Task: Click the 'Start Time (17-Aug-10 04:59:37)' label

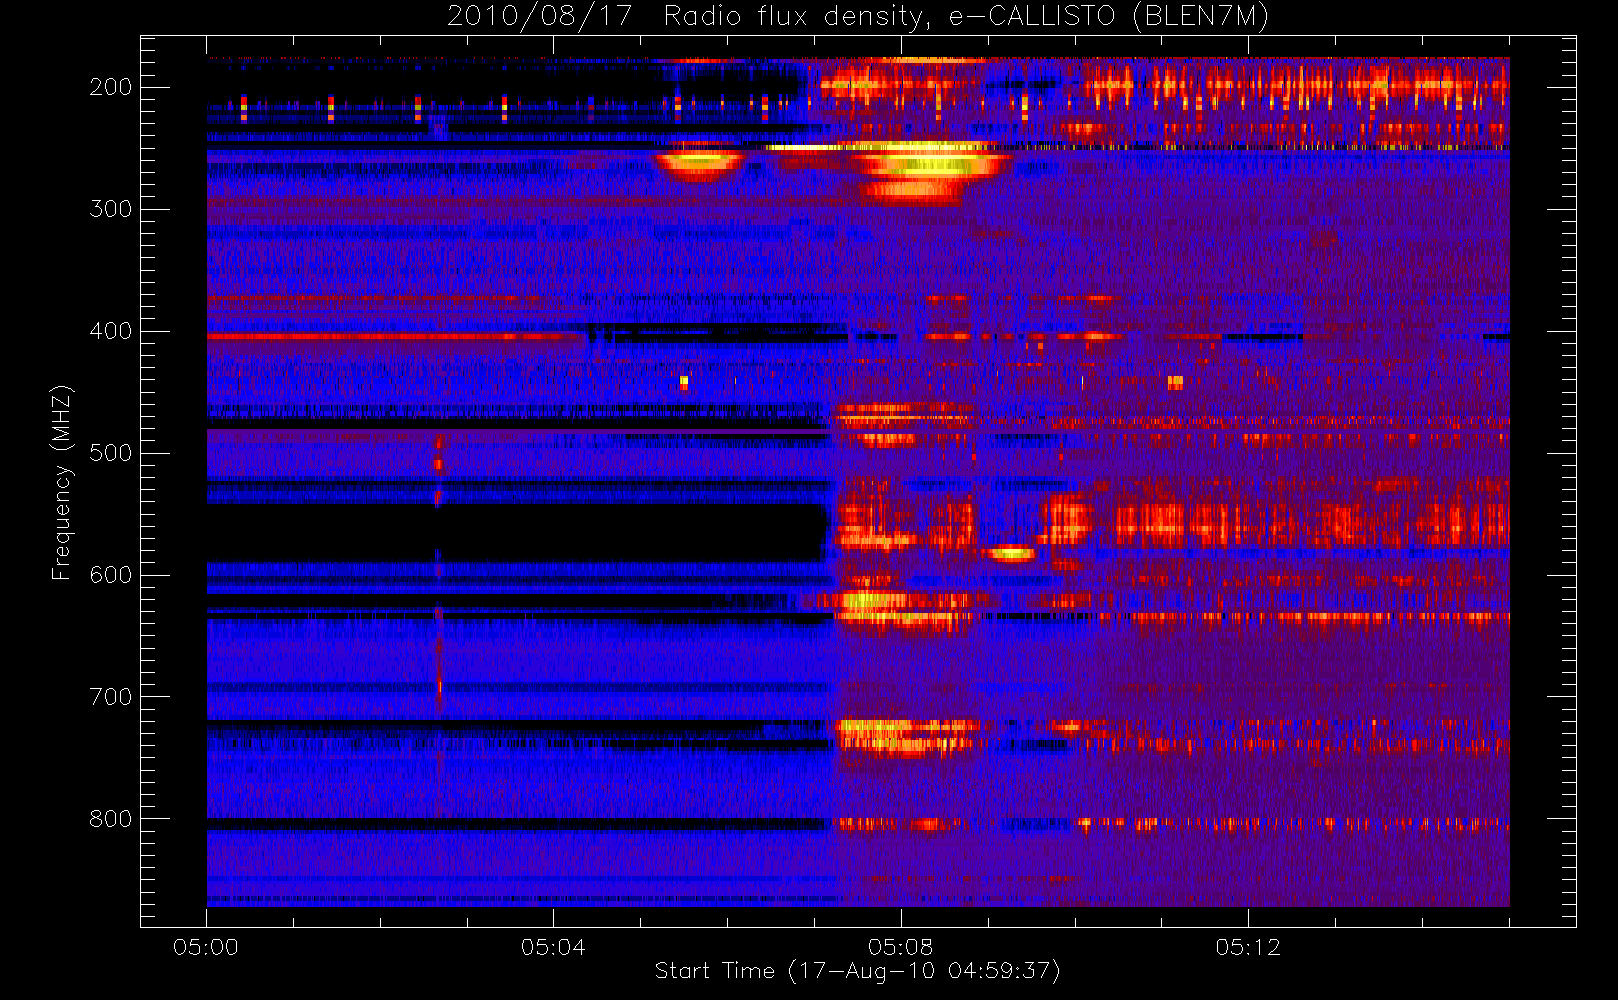Action: [x=857, y=971]
